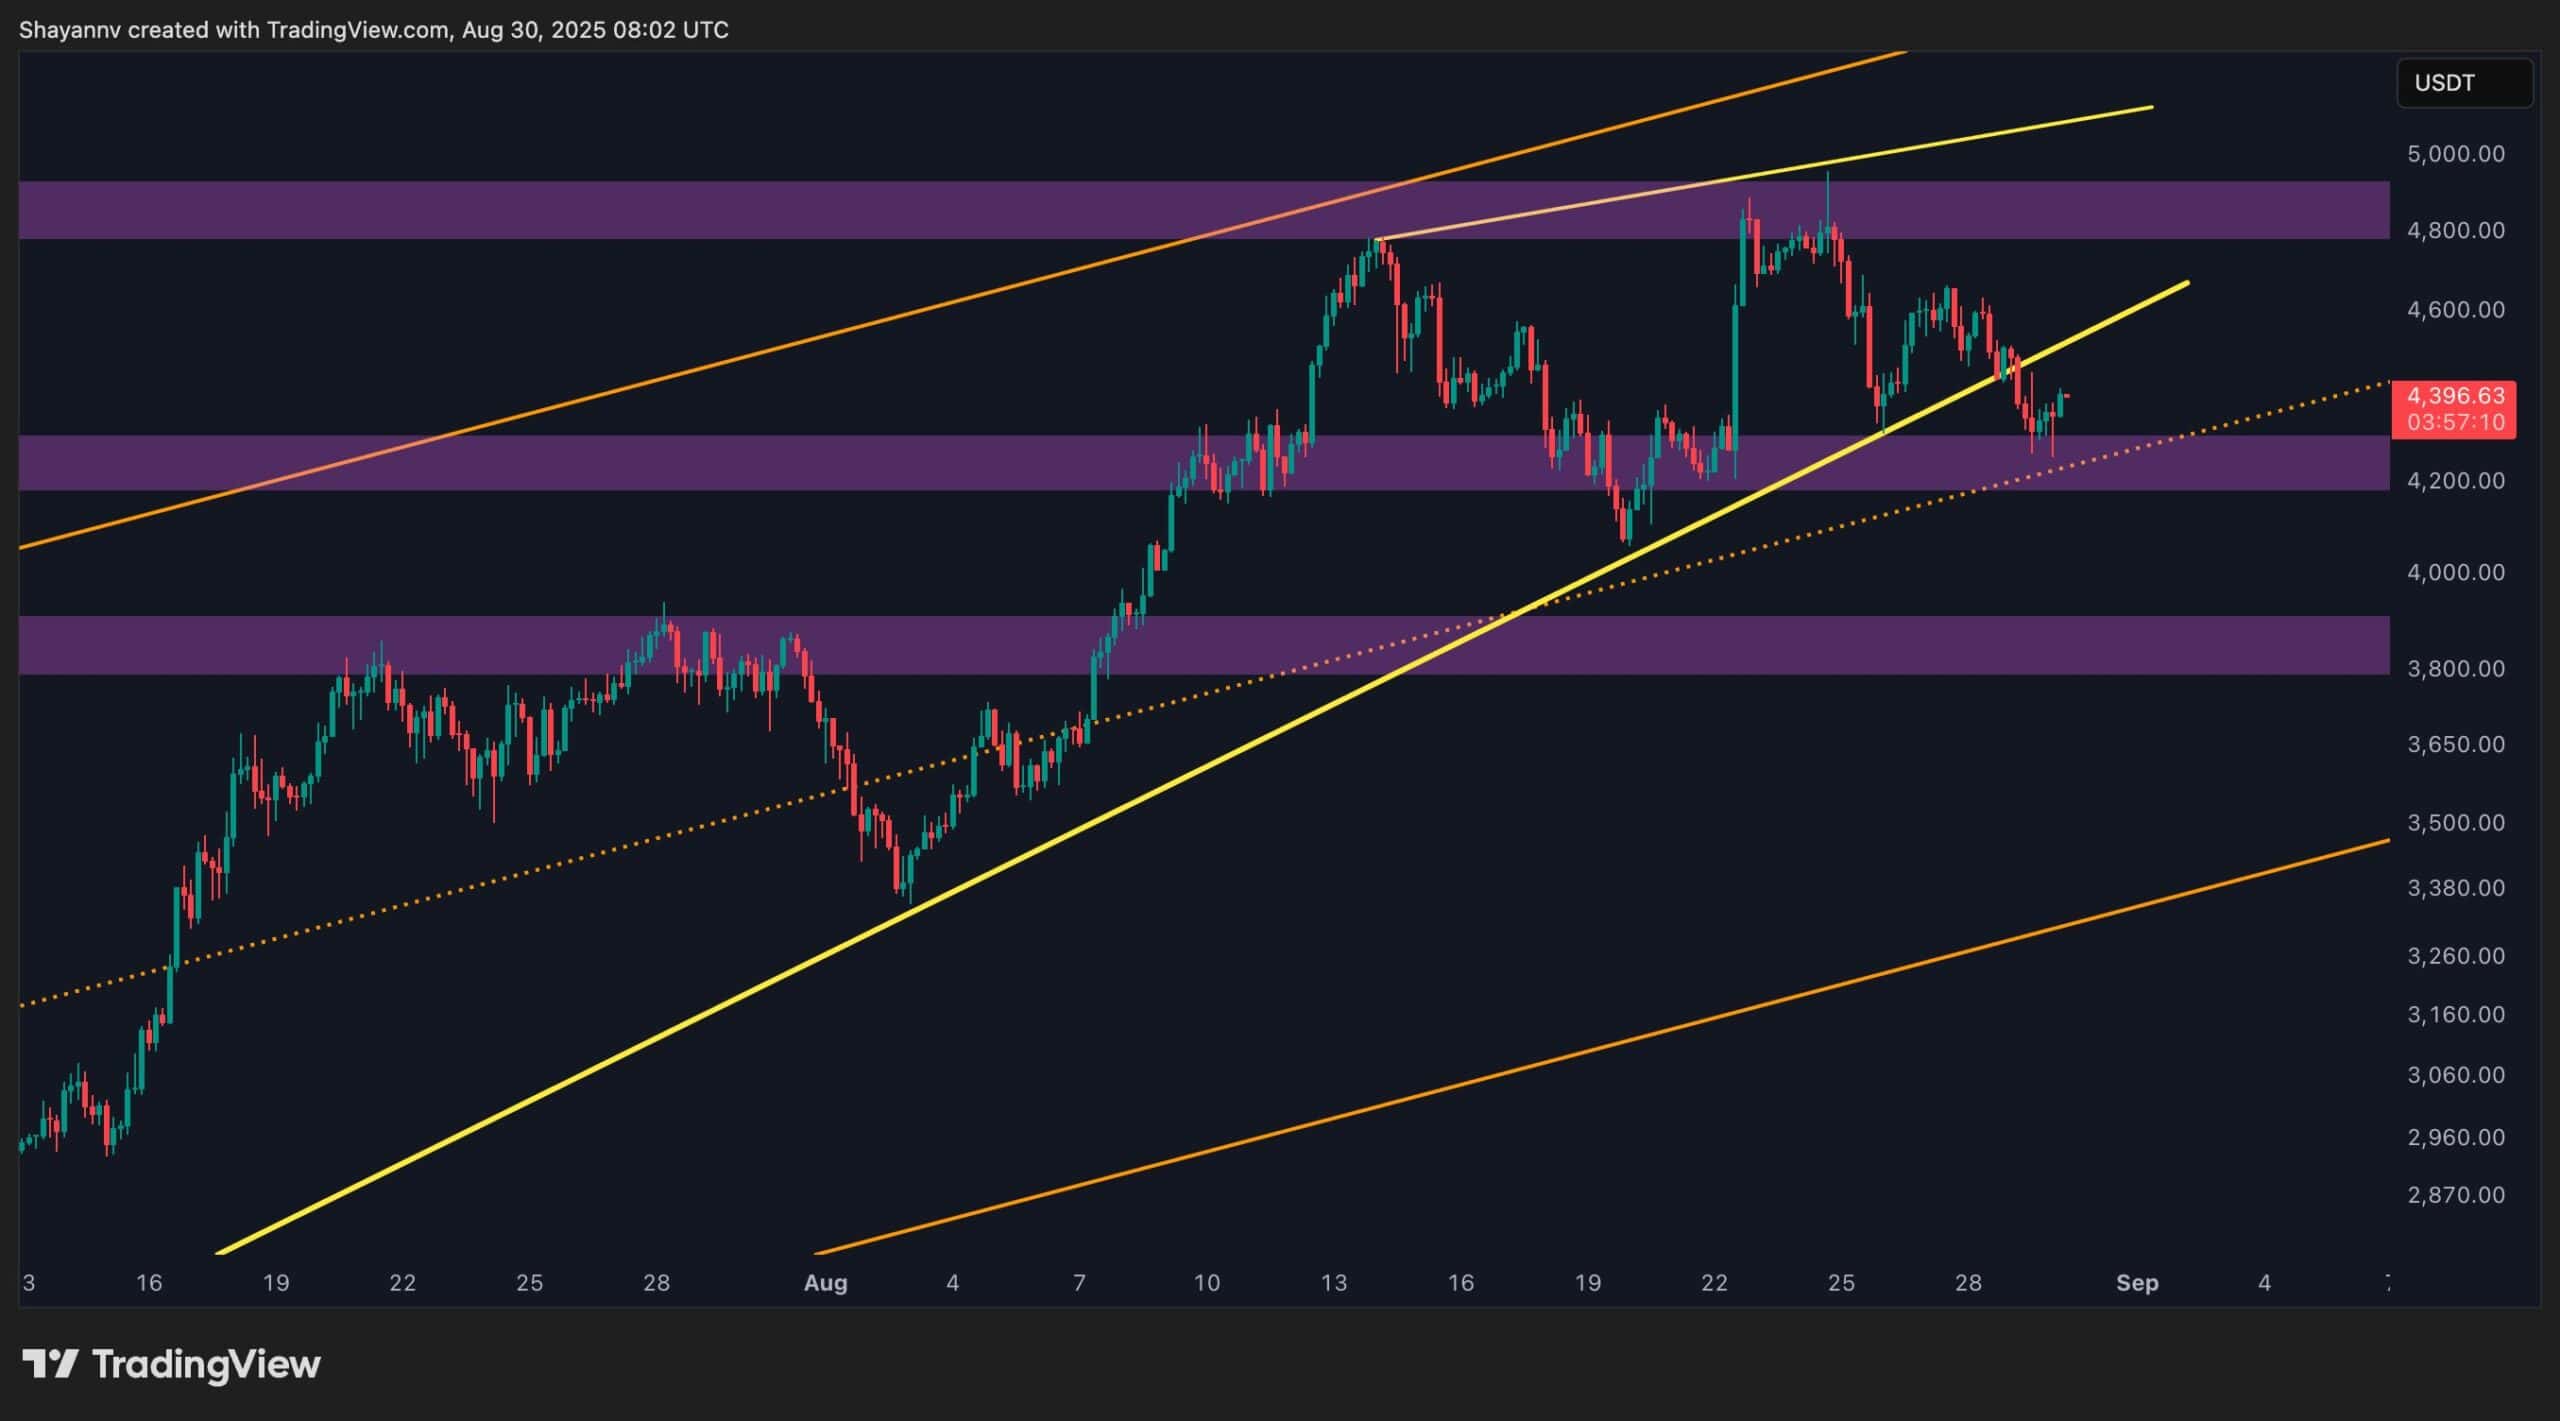Click the Shayannv created with TradingView caption
The image size is (2560, 1421).
pyautogui.click(x=373, y=30)
